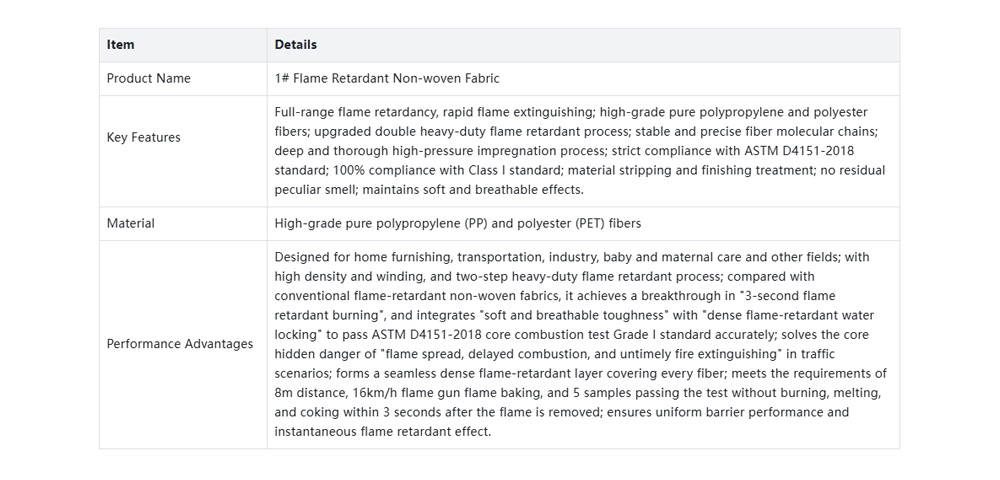Select the "Performance Advantages" row label
1000x480 pixels.
pos(180,344)
